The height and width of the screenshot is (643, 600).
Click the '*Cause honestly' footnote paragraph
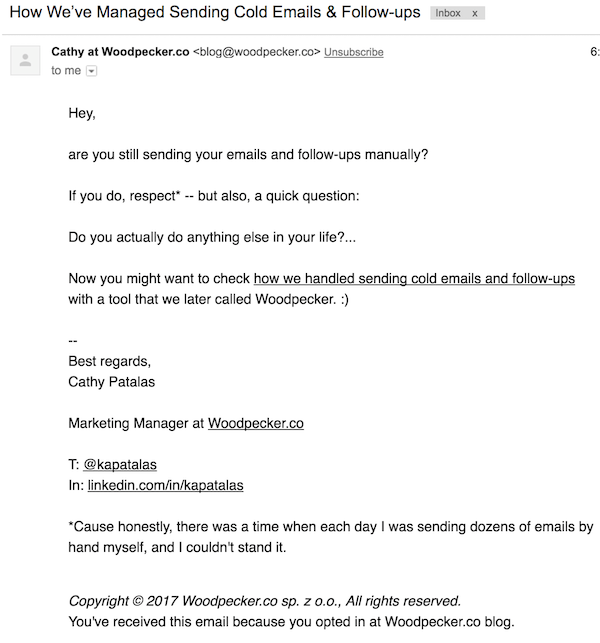(331, 537)
